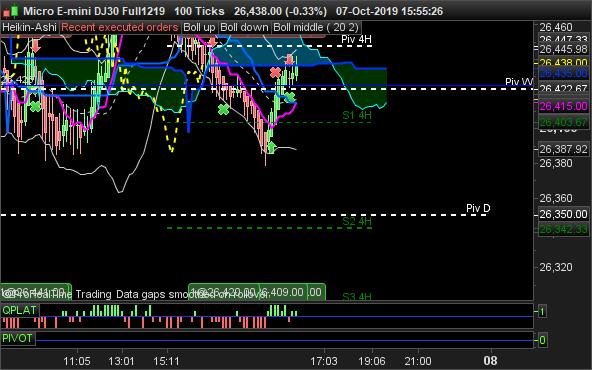Click the green up-arrow buy order marker
Image resolution: width=592 pixels, height=370 pixels.
(271, 147)
